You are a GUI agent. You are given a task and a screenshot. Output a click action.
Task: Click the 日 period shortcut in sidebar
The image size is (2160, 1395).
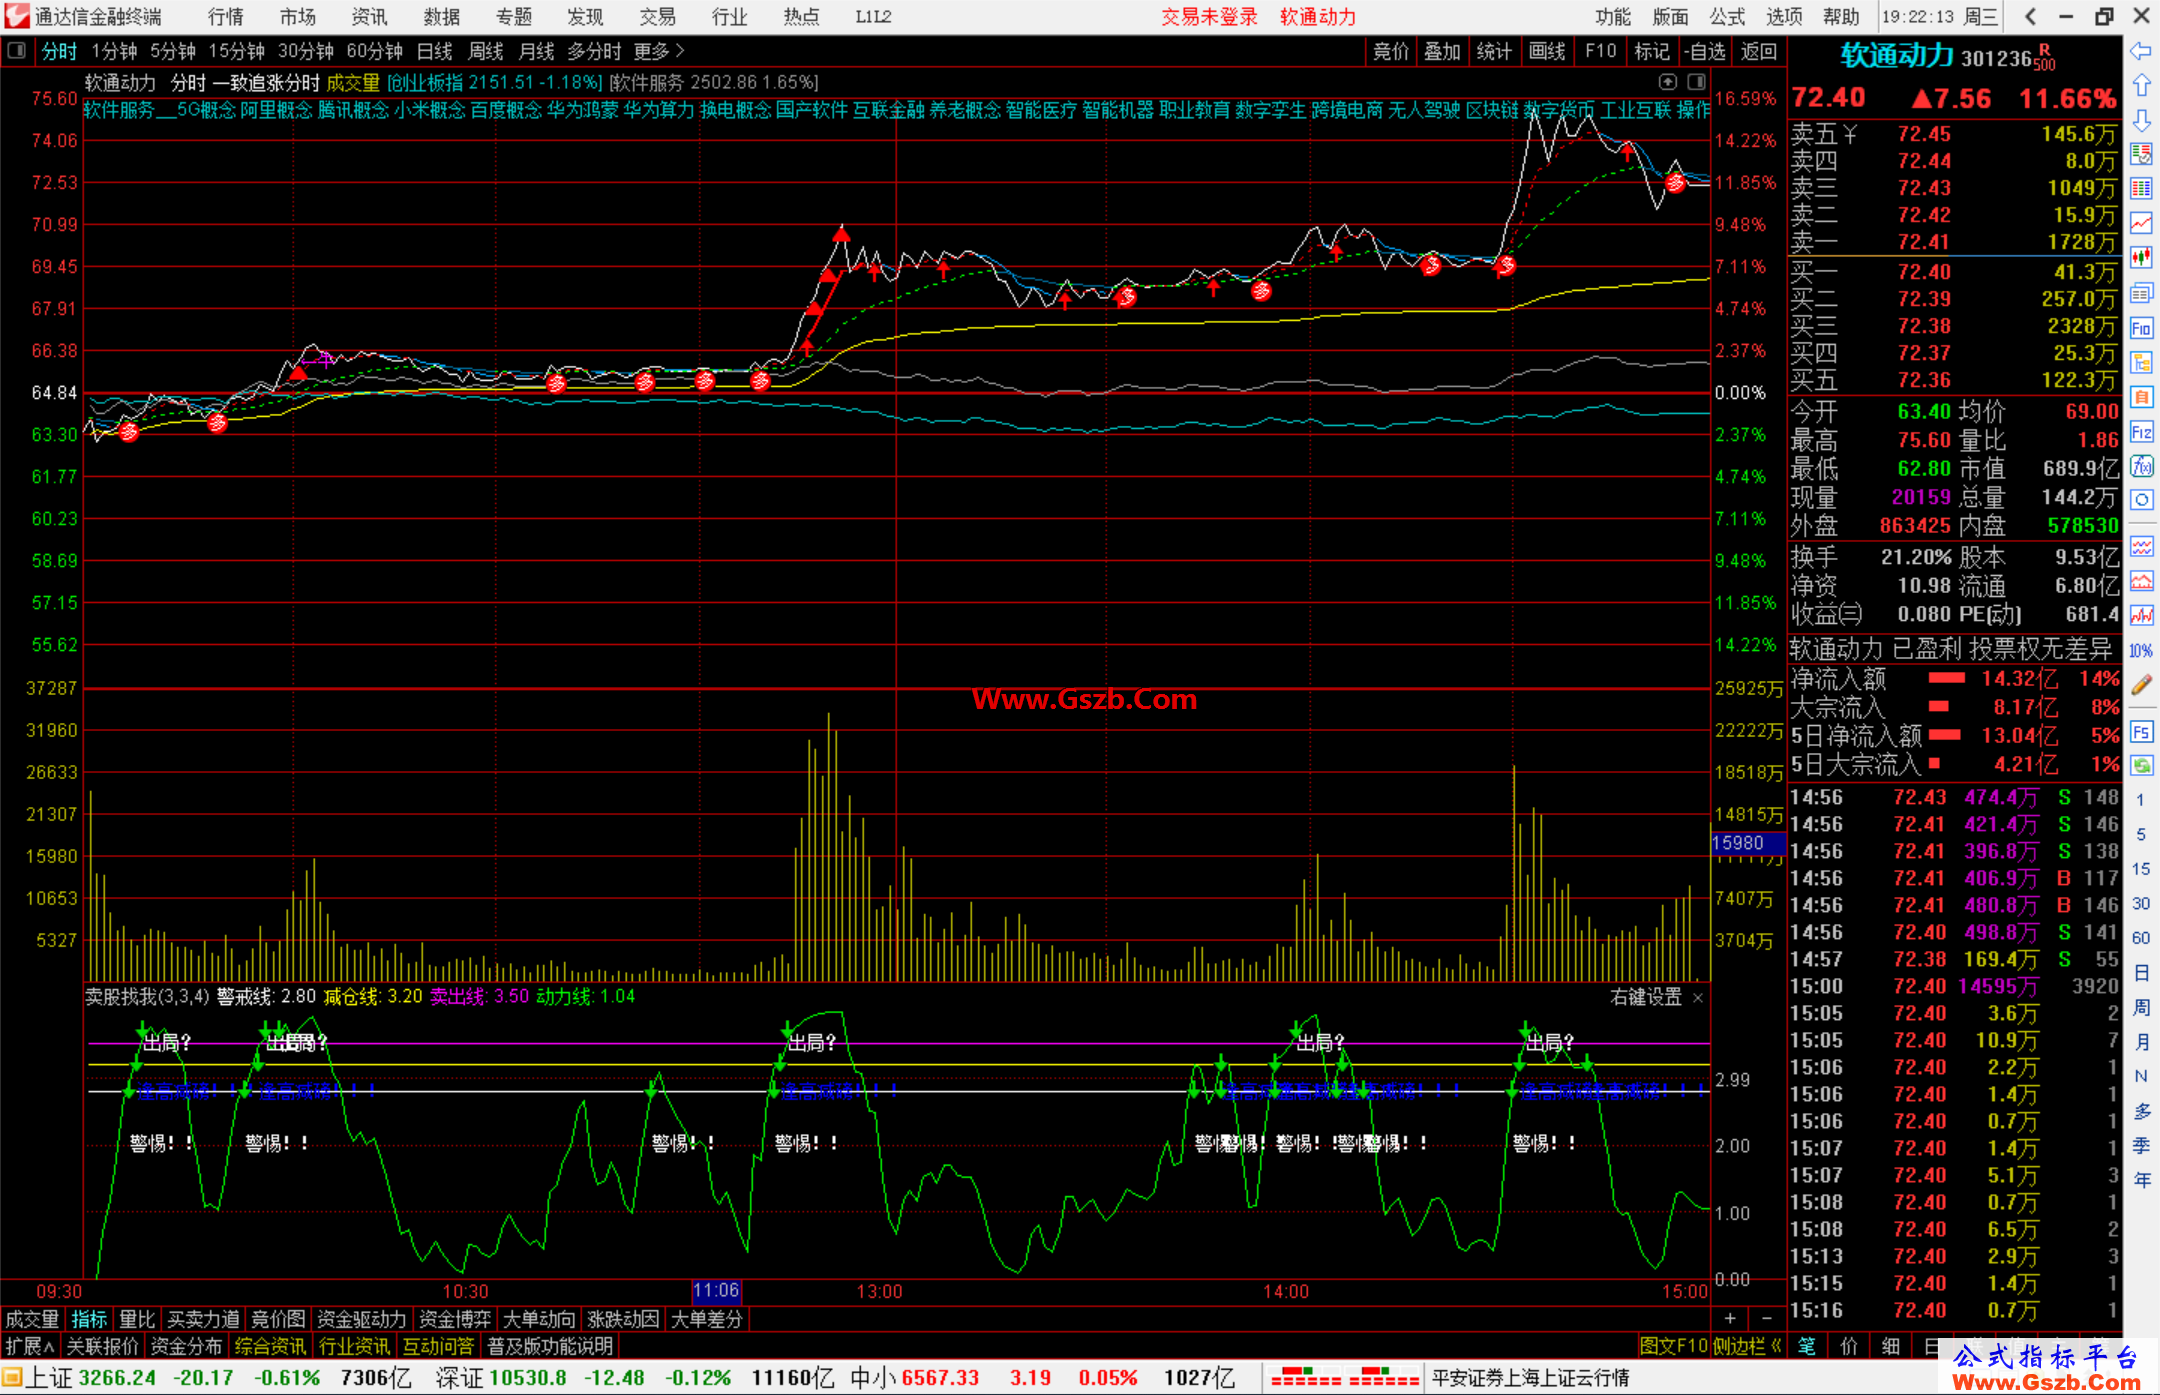(2141, 972)
